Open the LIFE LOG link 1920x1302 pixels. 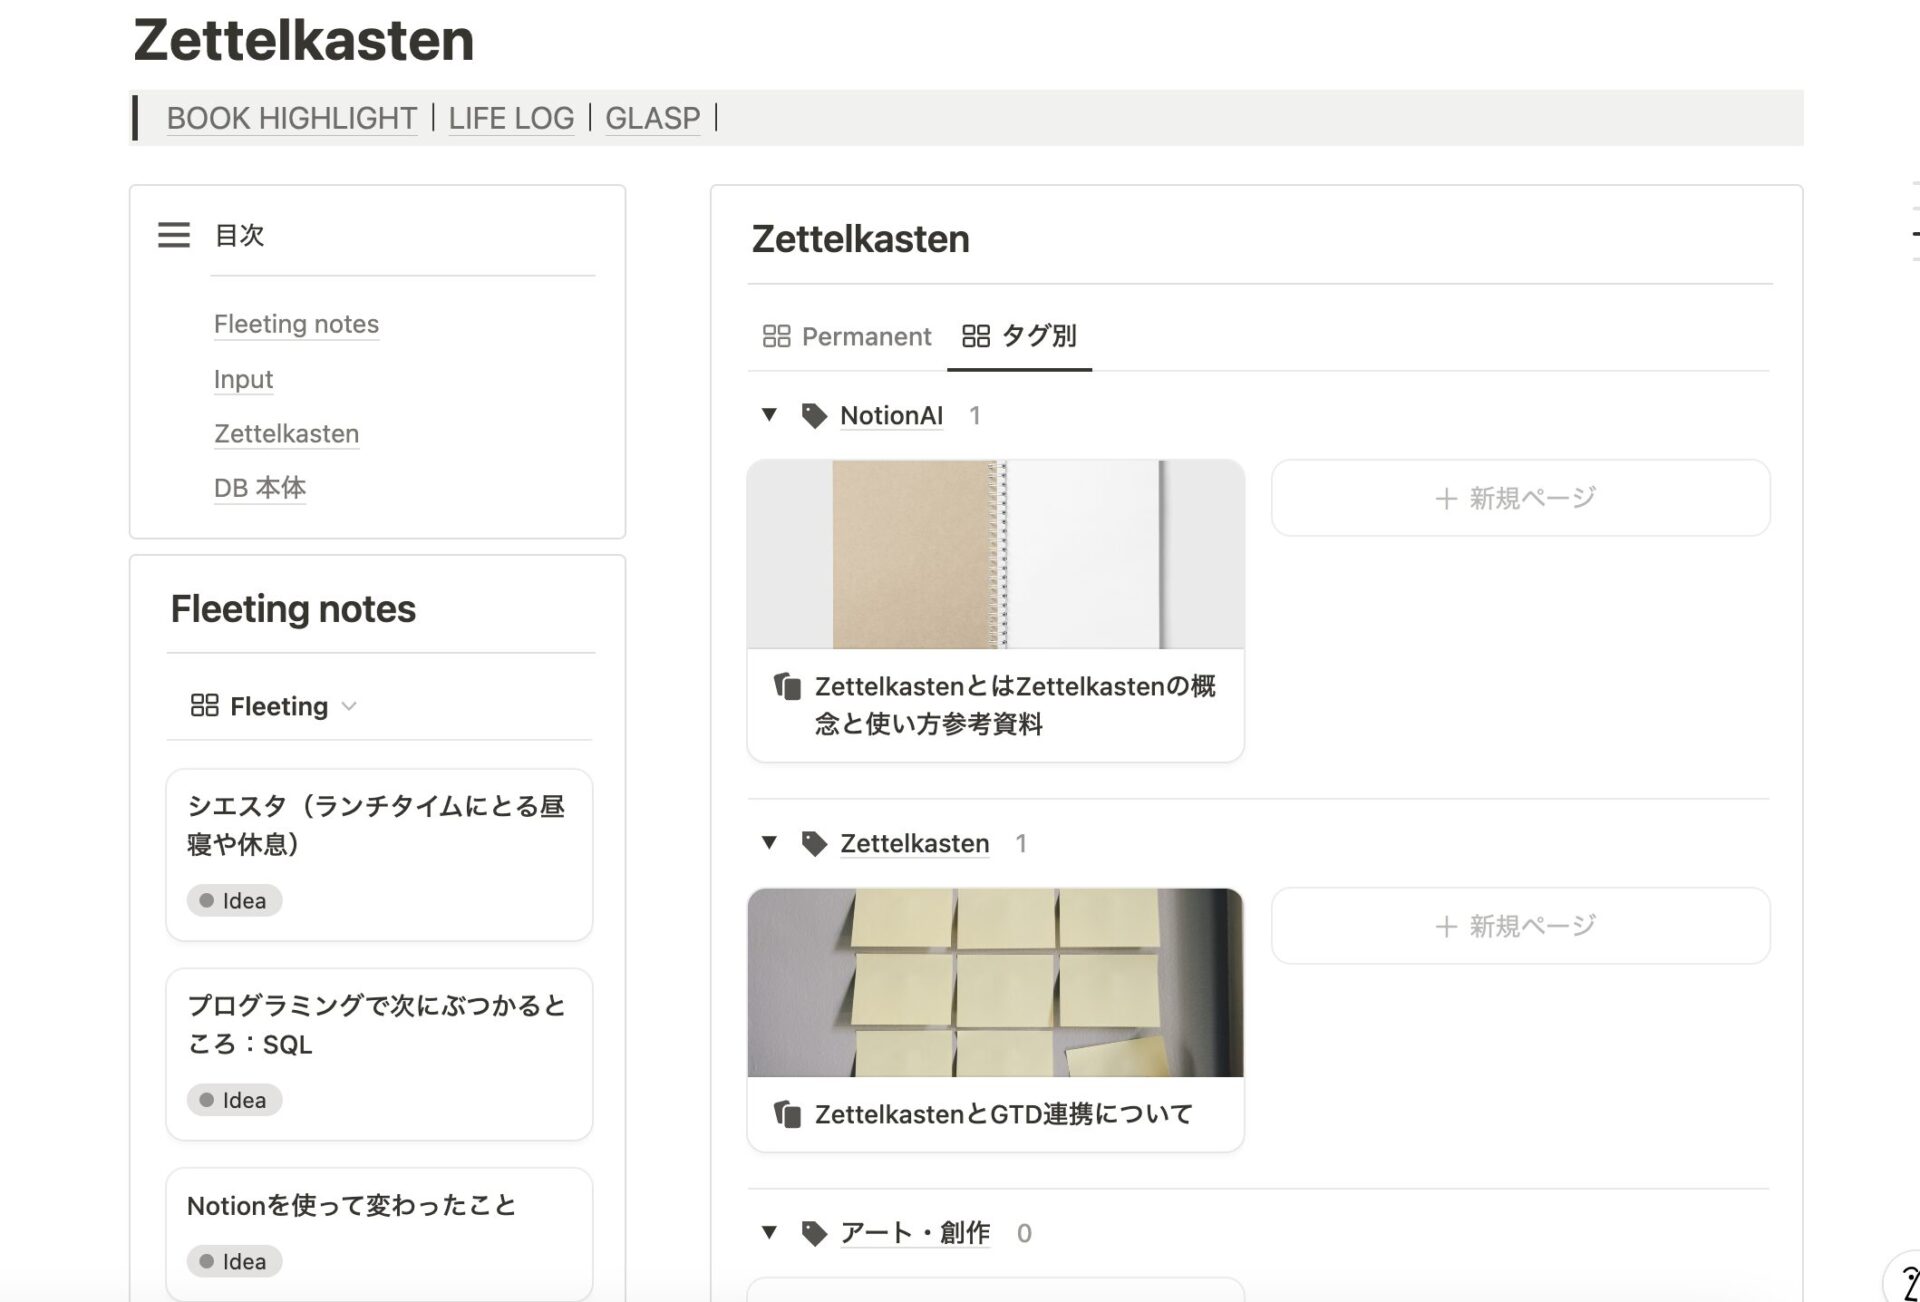[x=511, y=118]
